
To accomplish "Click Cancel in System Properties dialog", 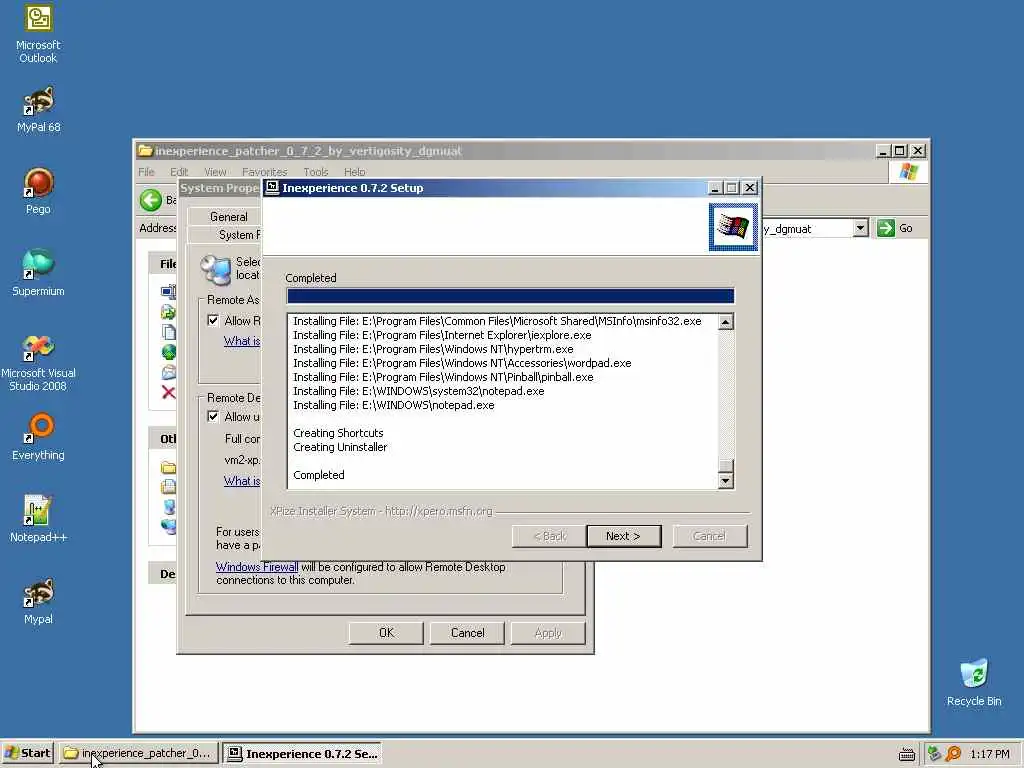I will (467, 633).
